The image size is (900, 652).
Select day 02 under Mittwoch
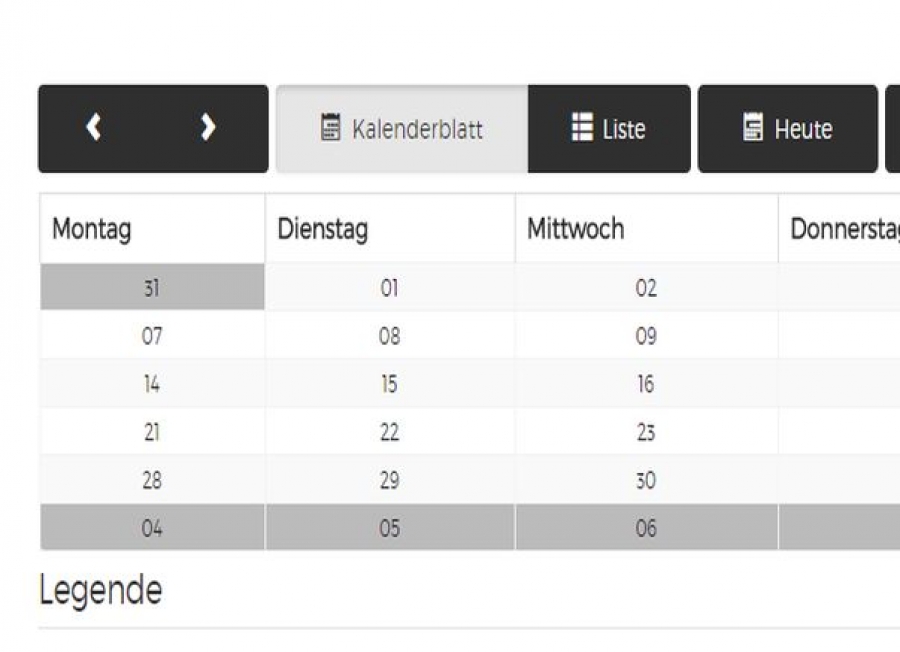(646, 288)
